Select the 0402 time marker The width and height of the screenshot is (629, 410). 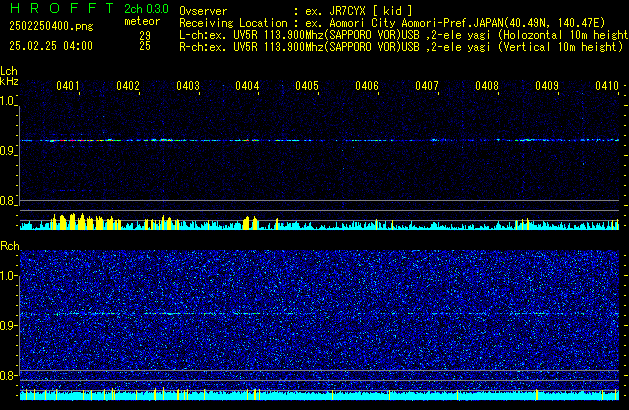tap(128, 86)
